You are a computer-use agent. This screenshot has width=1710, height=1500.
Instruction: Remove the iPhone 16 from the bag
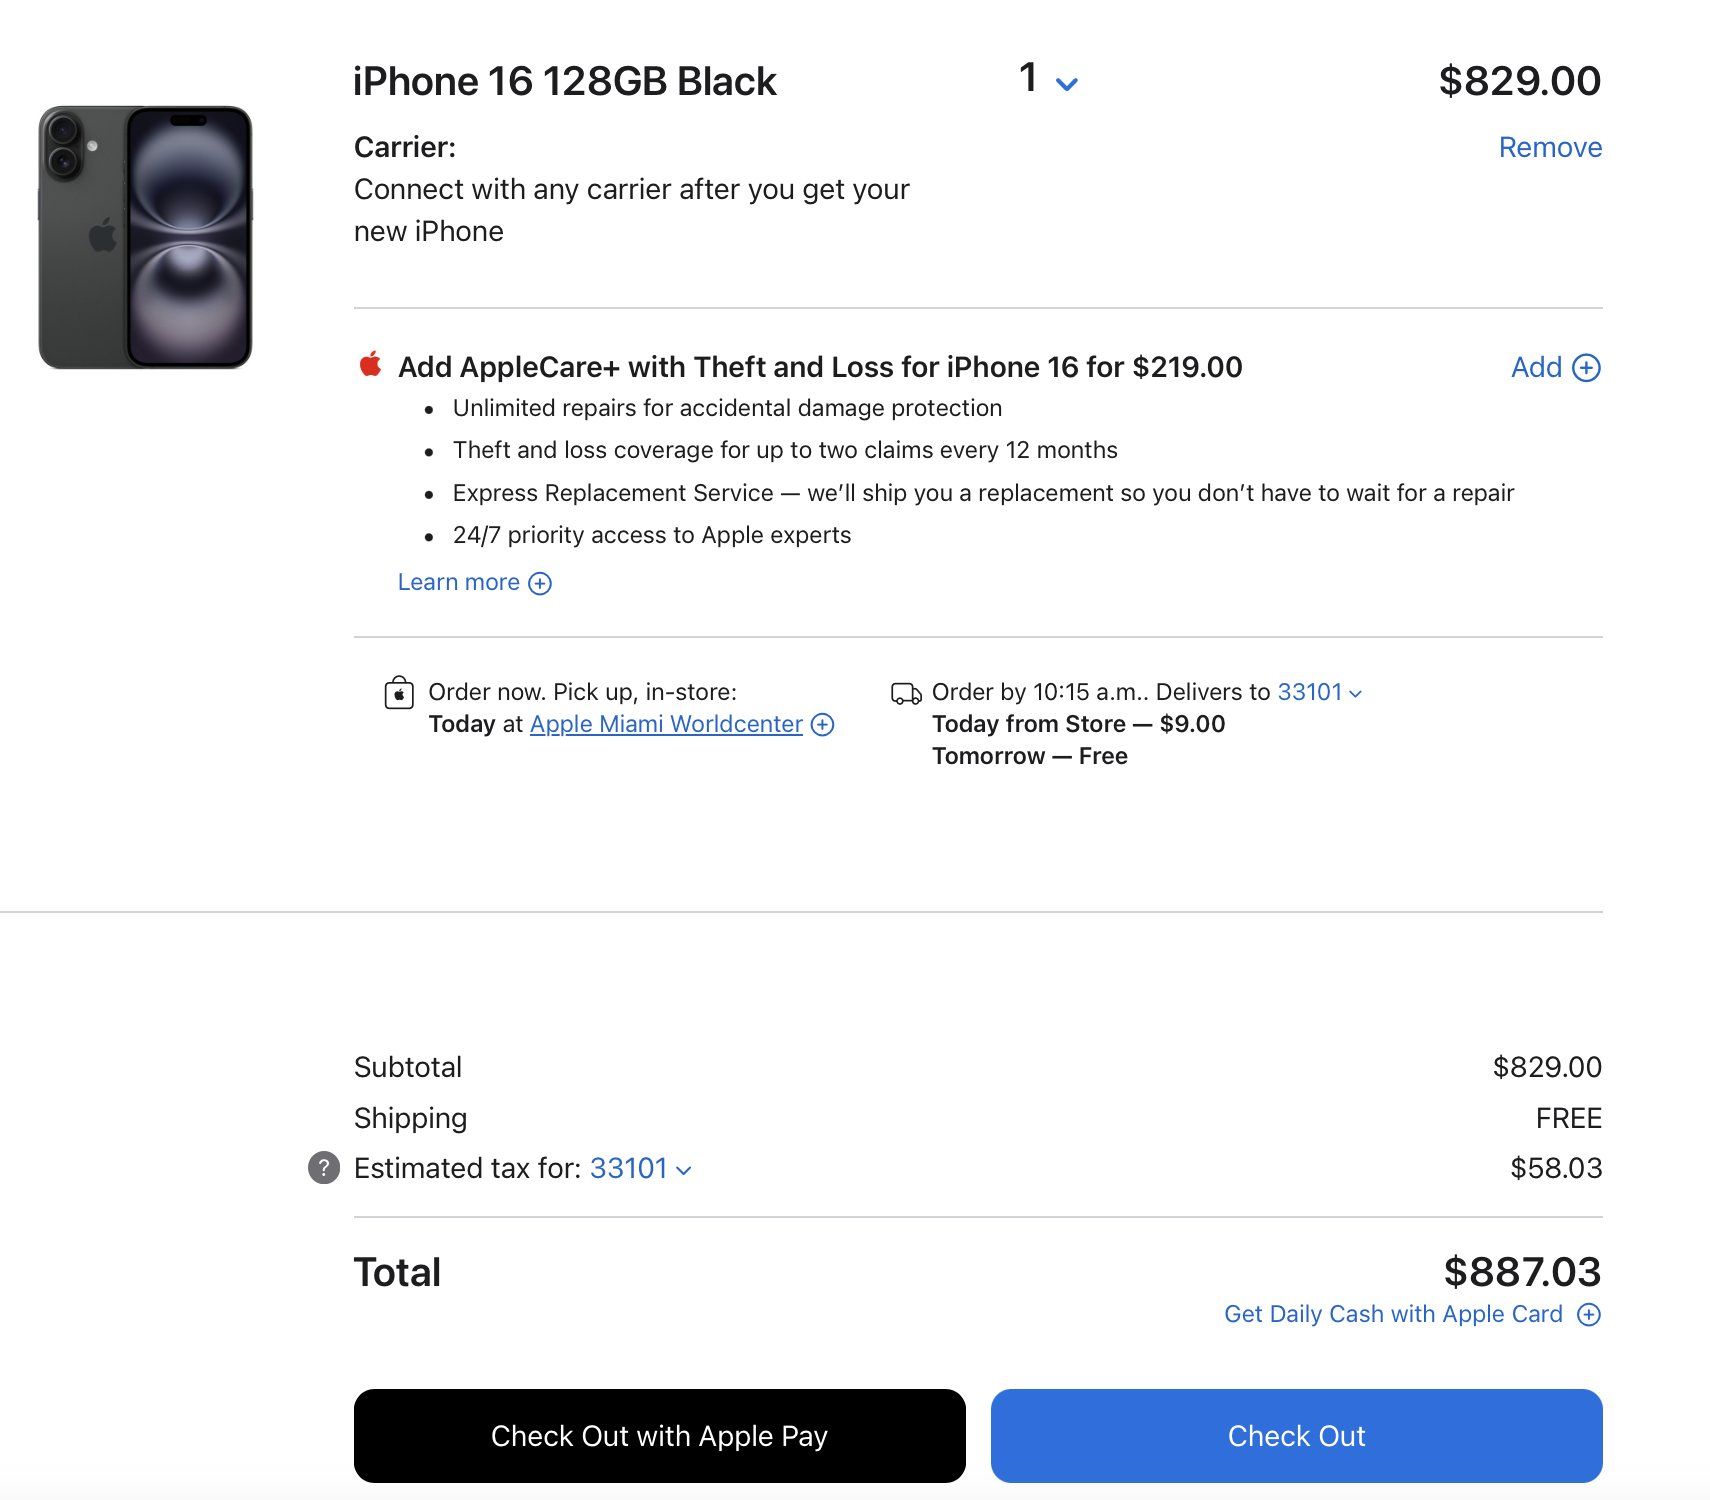coord(1549,147)
